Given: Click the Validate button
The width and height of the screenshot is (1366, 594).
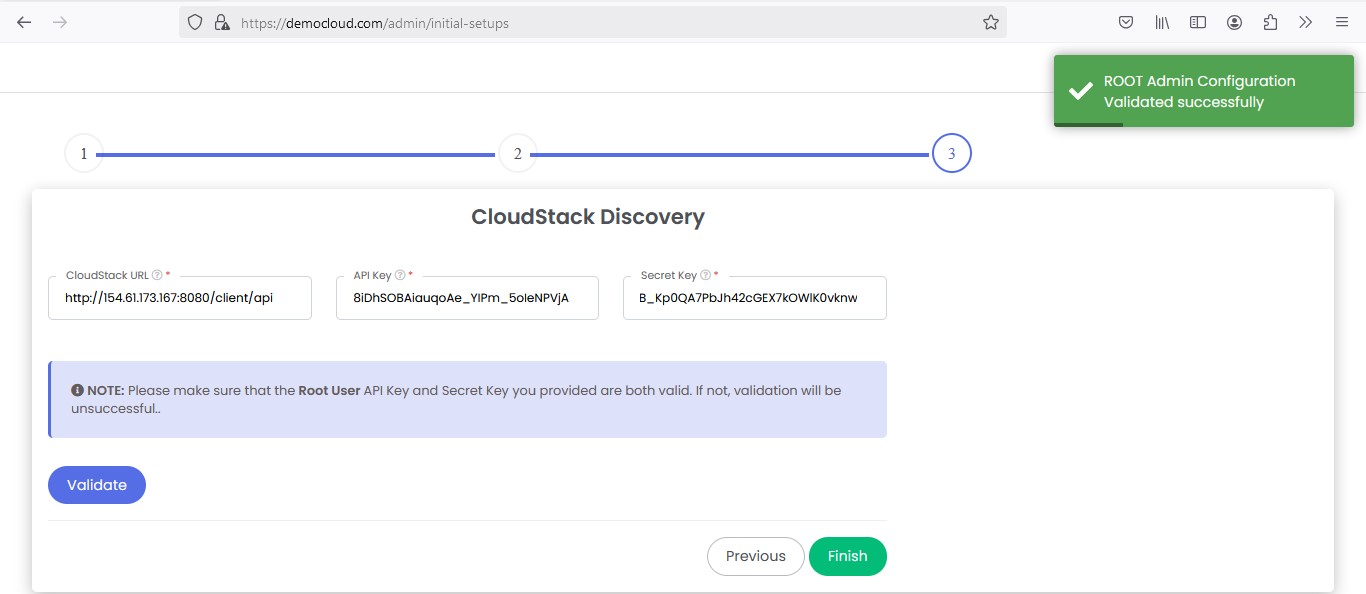Looking at the screenshot, I should coord(97,485).
